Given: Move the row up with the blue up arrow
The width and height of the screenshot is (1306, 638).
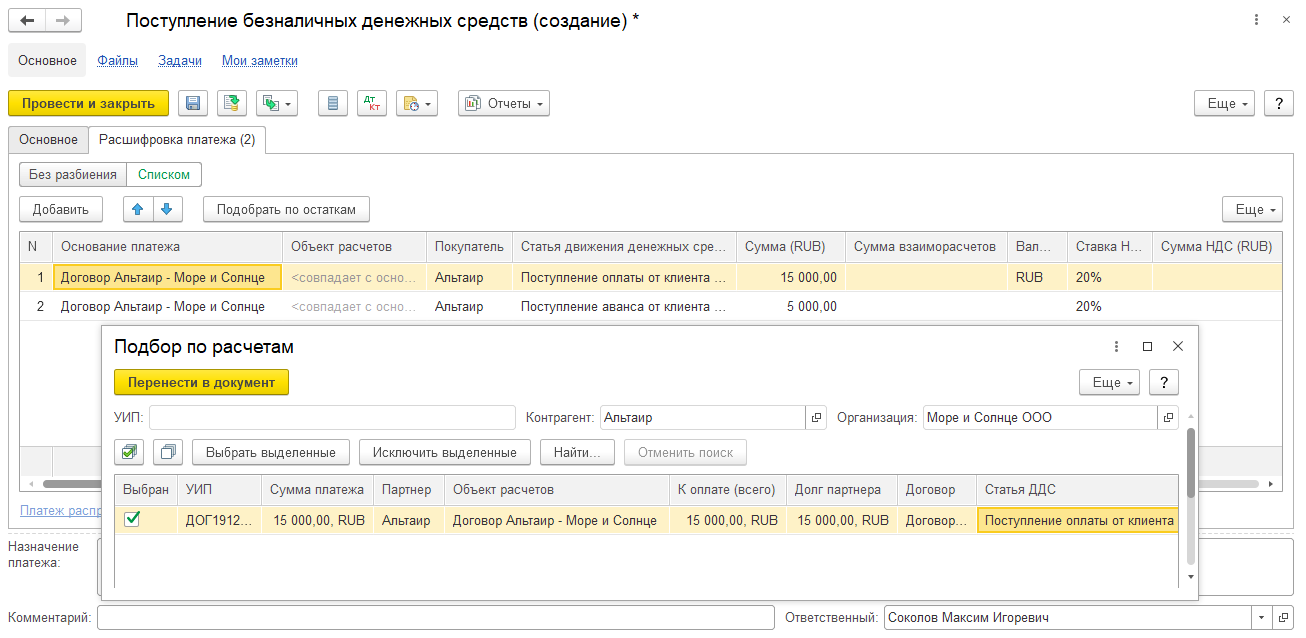Looking at the screenshot, I should (138, 209).
